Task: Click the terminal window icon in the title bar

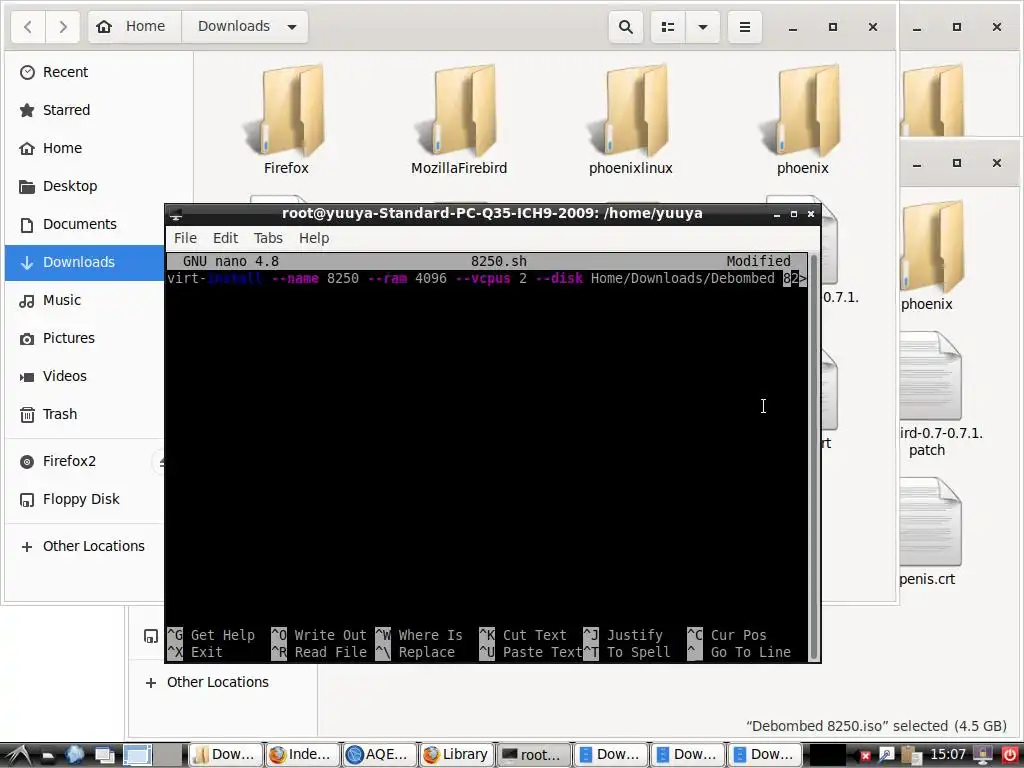Action: [176, 214]
